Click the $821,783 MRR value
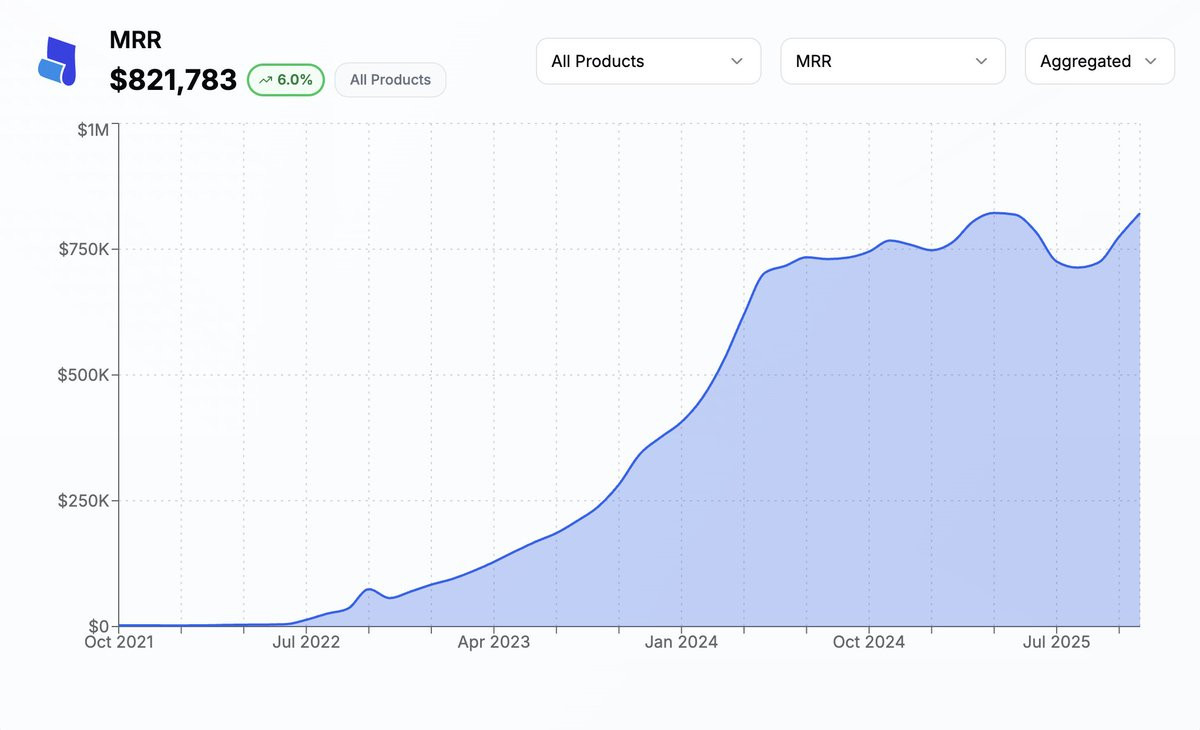The image size is (1200, 730). pos(173,80)
